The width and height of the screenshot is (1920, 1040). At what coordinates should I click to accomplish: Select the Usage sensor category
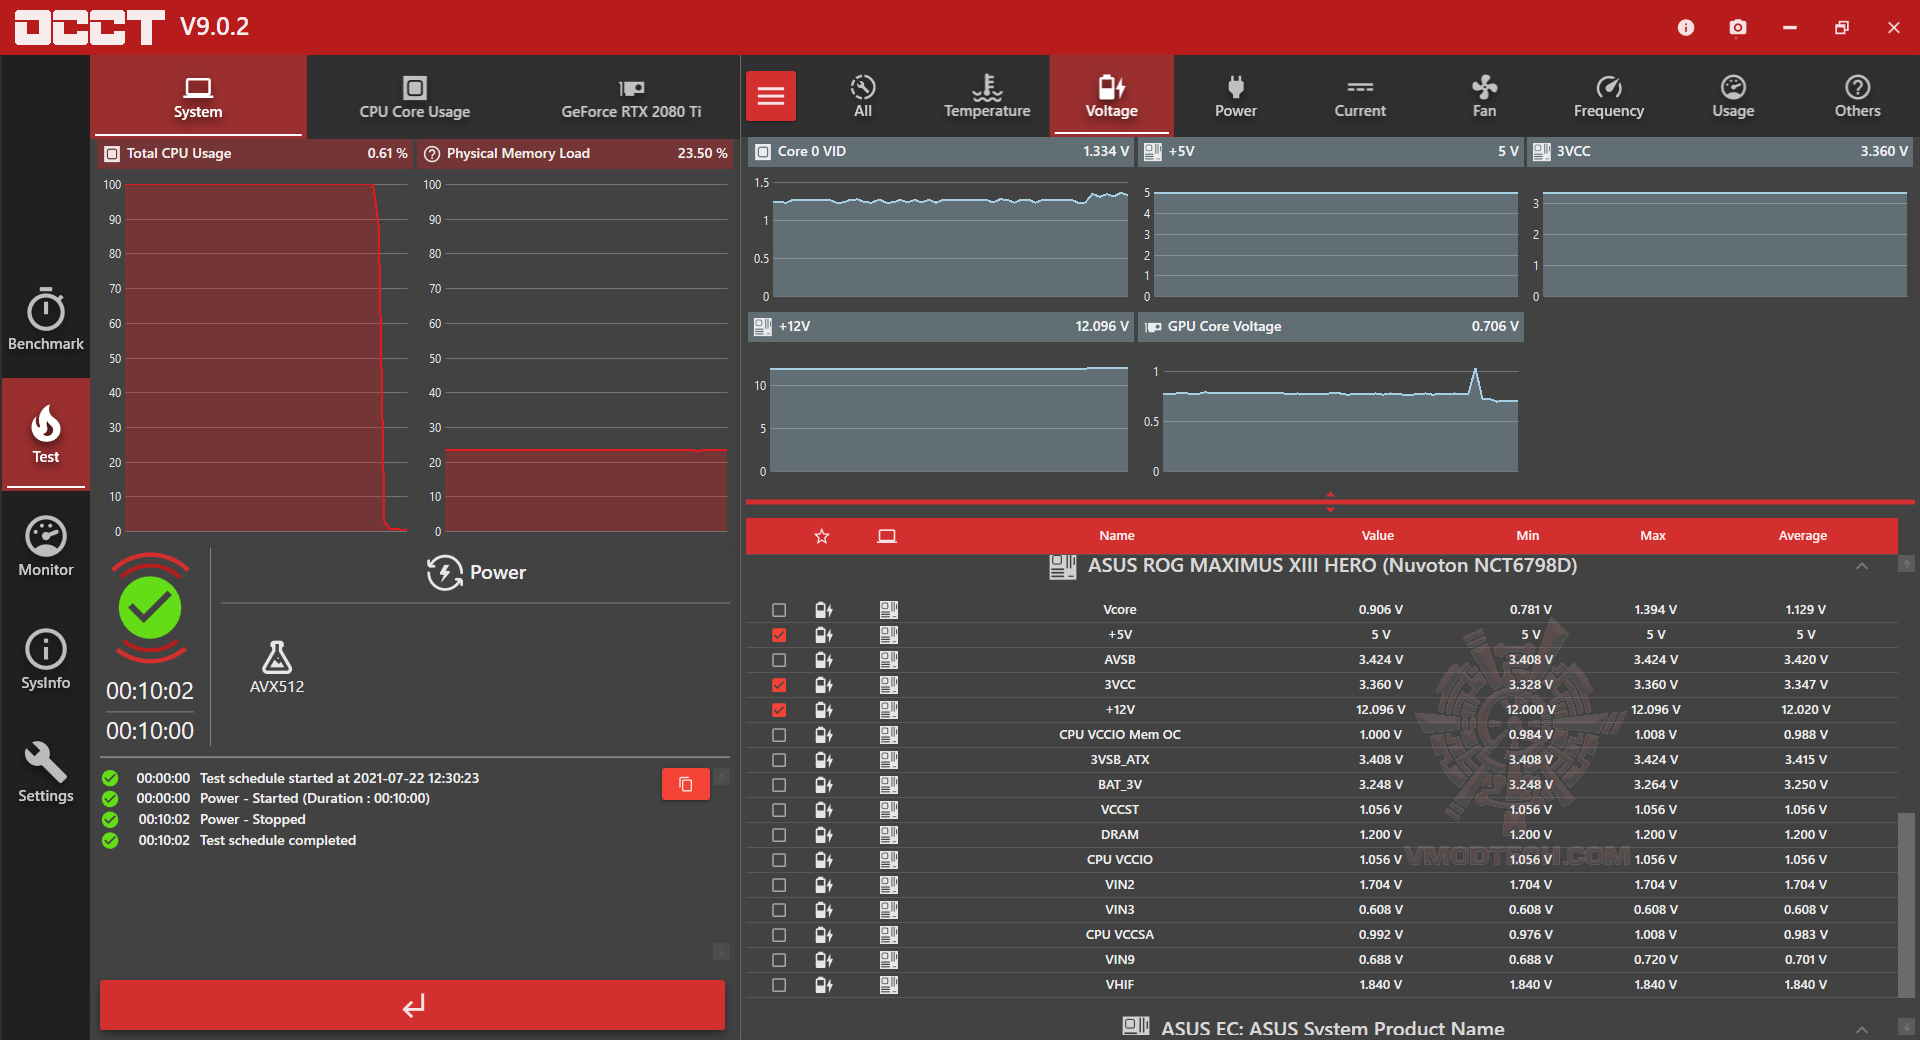tap(1733, 96)
